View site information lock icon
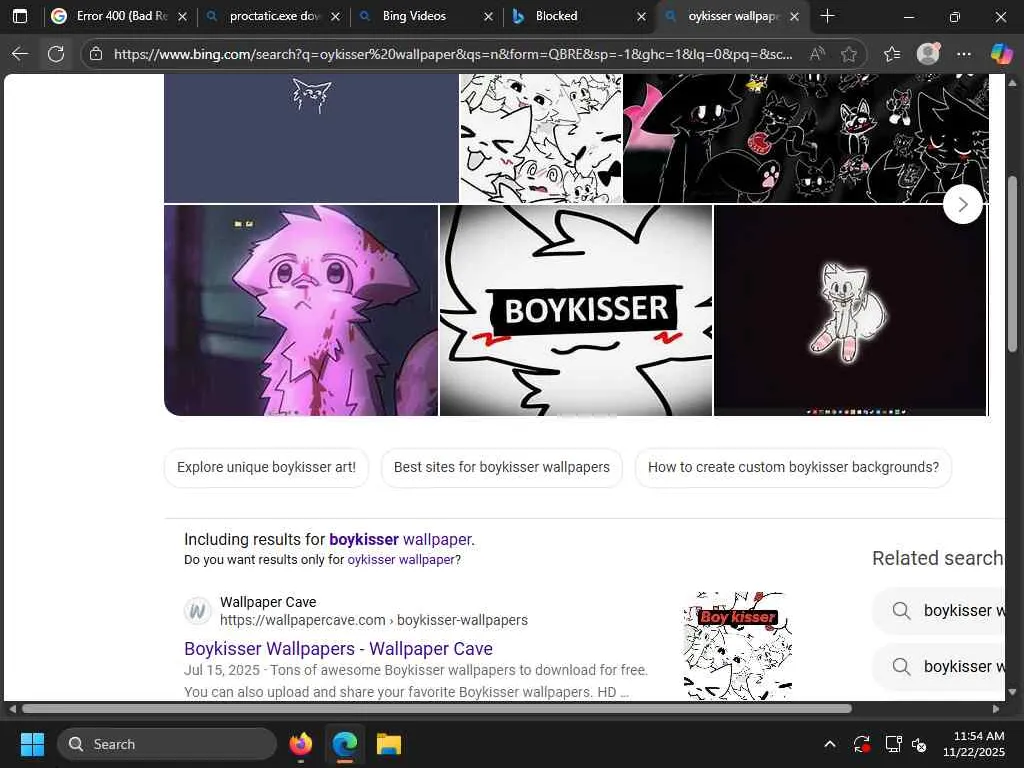 [x=96, y=54]
